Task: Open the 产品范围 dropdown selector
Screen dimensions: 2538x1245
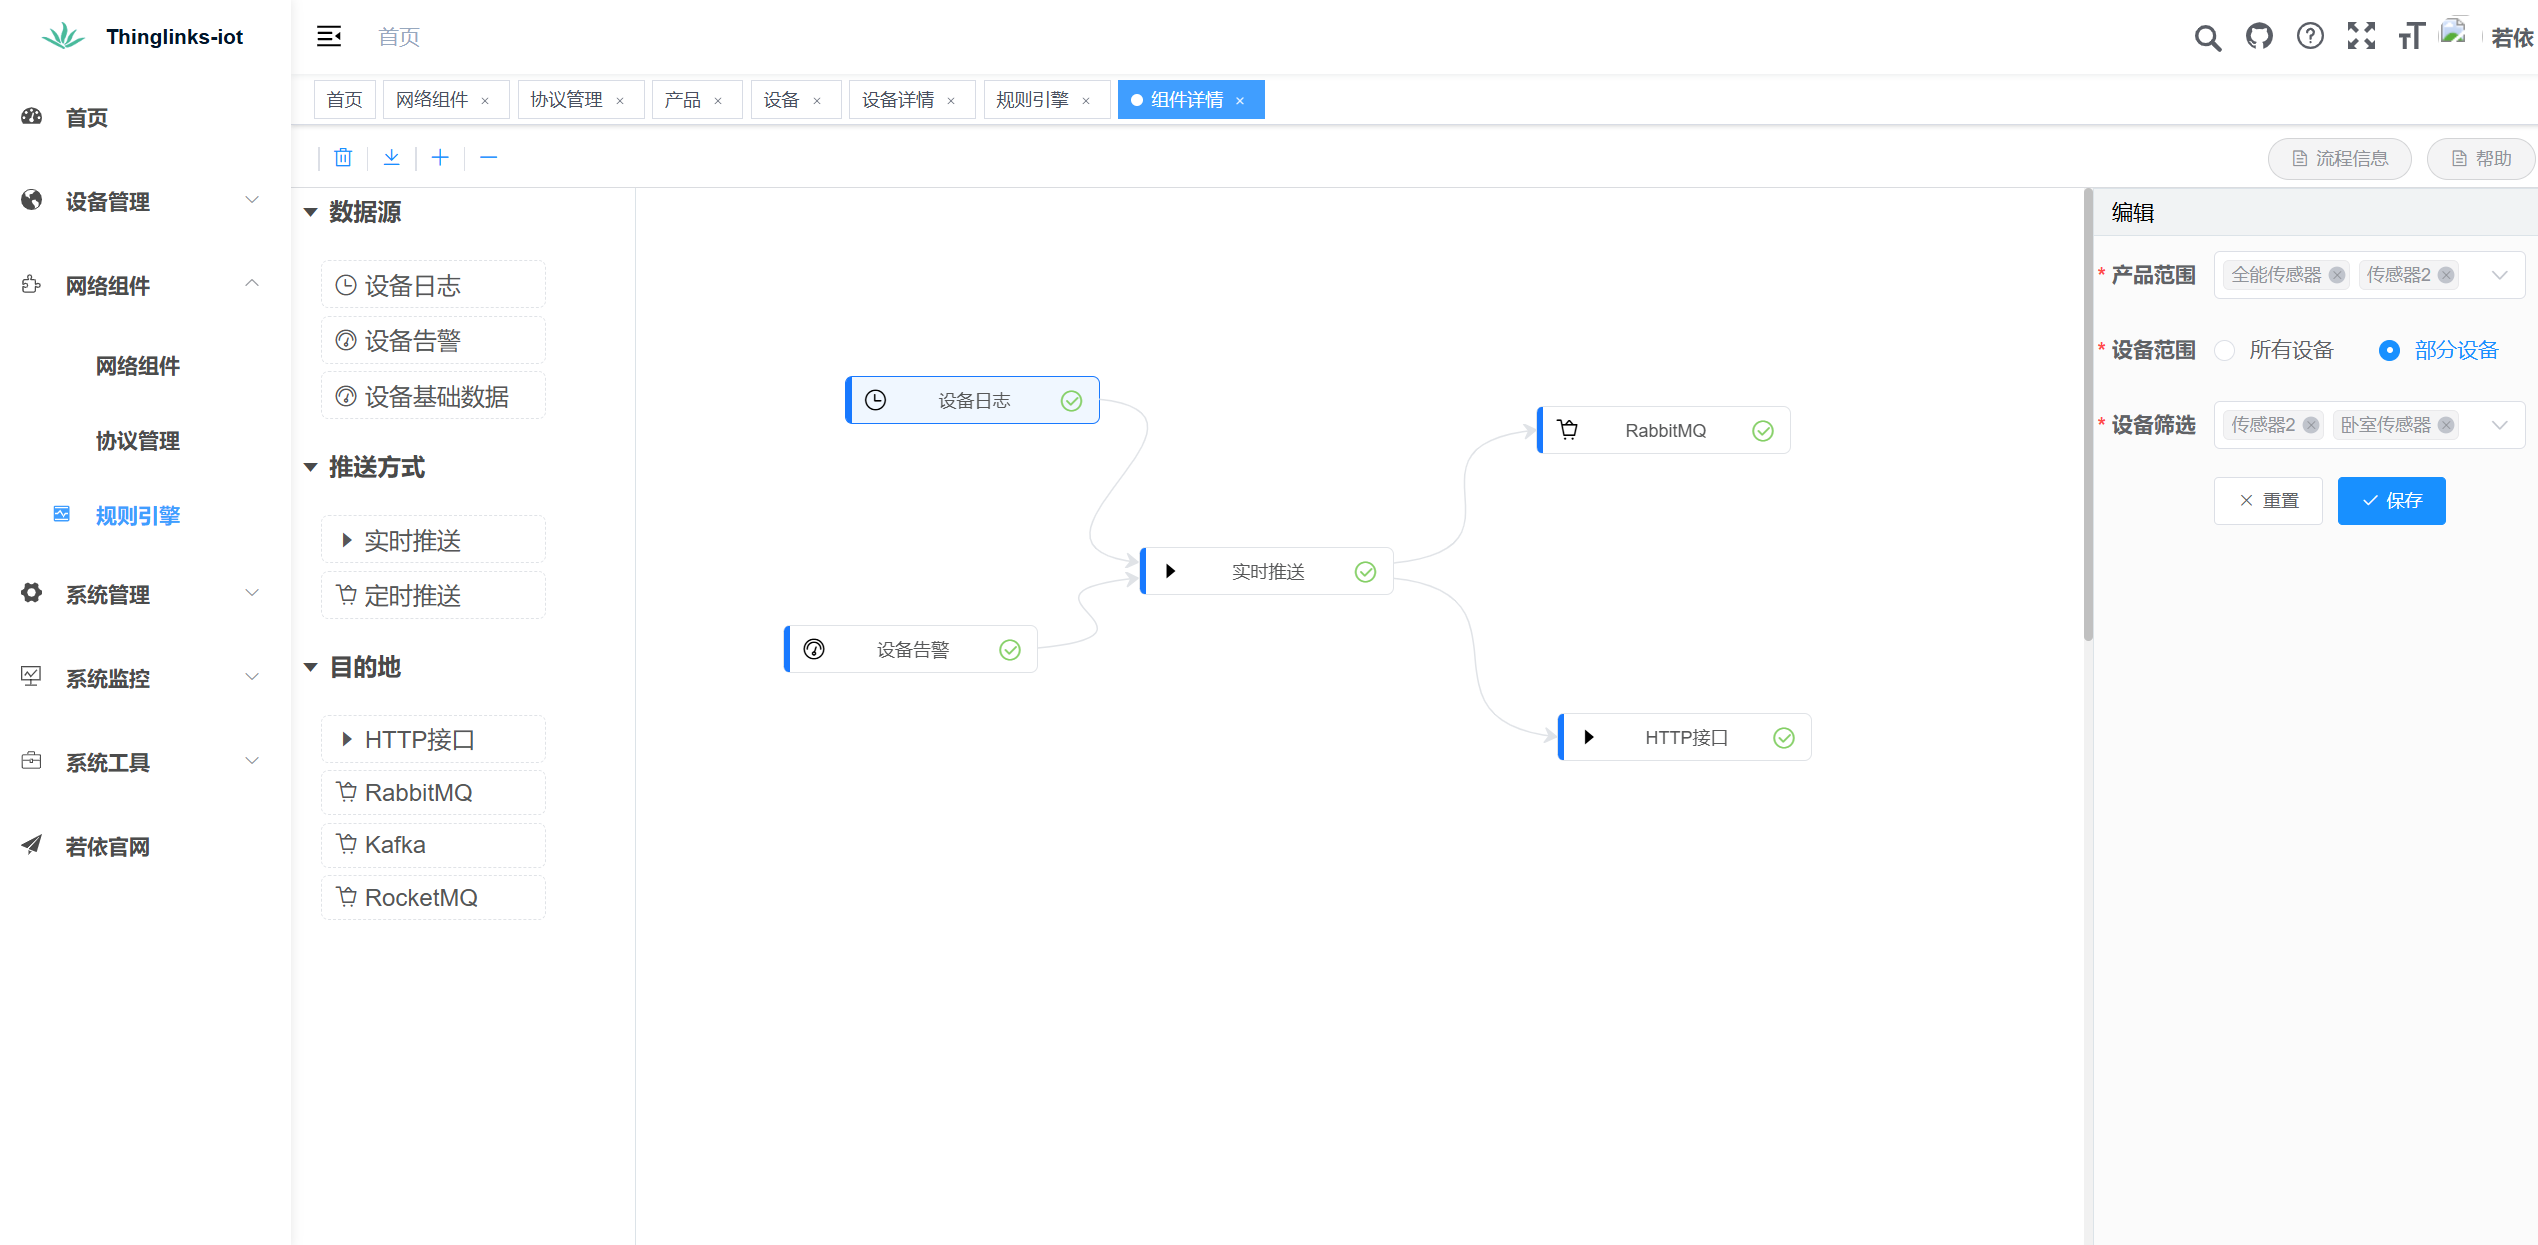Action: 2500,274
